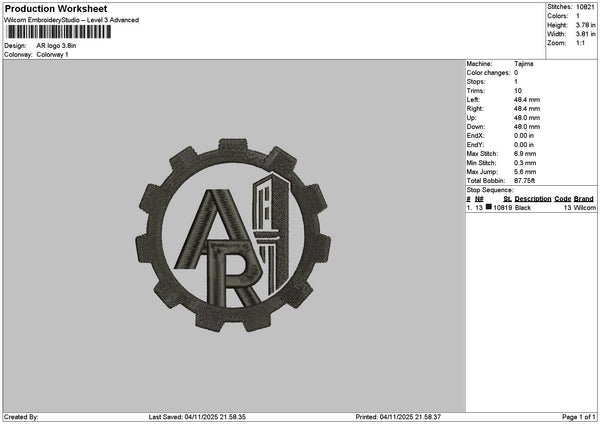Image resolution: width=600 pixels, height=424 pixels.
Task: Click the Left value 48.4 mm
Action: coord(527,100)
